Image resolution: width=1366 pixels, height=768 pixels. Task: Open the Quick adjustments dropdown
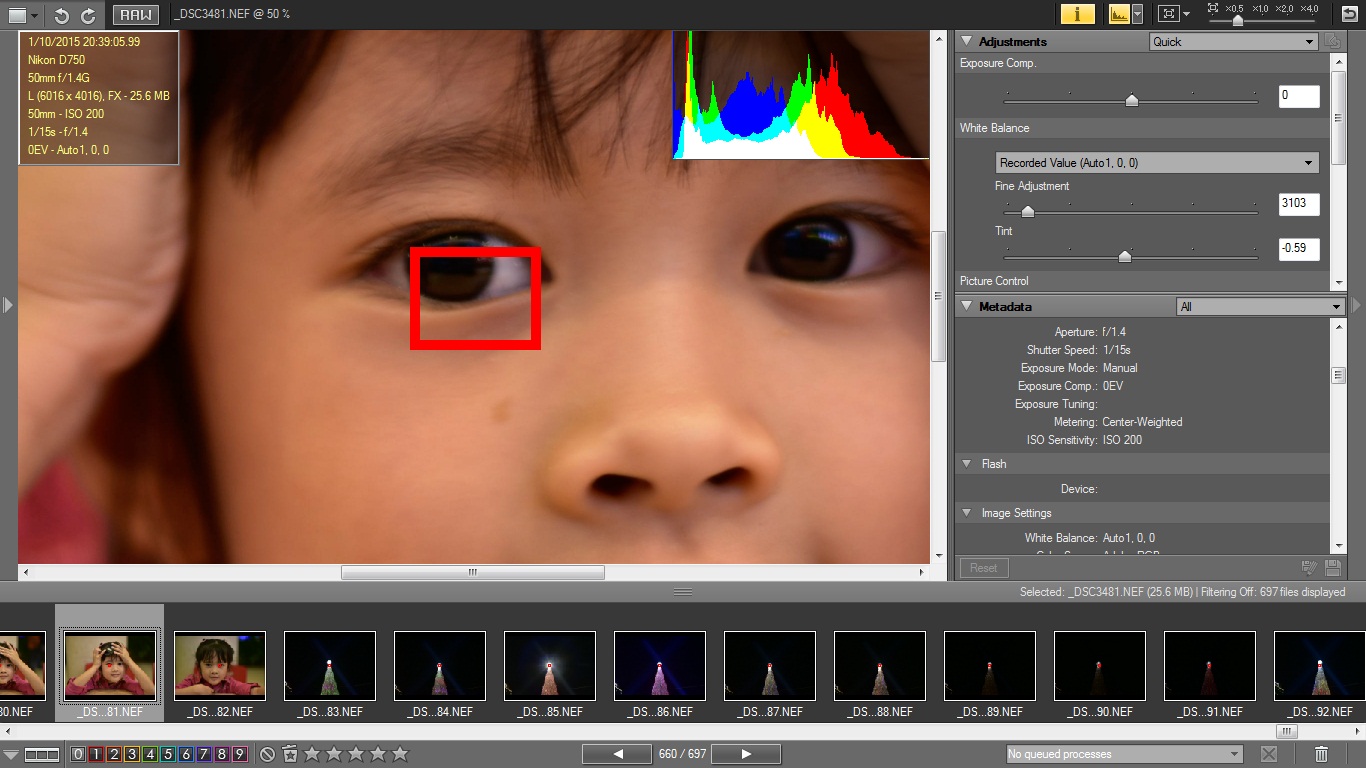1234,42
